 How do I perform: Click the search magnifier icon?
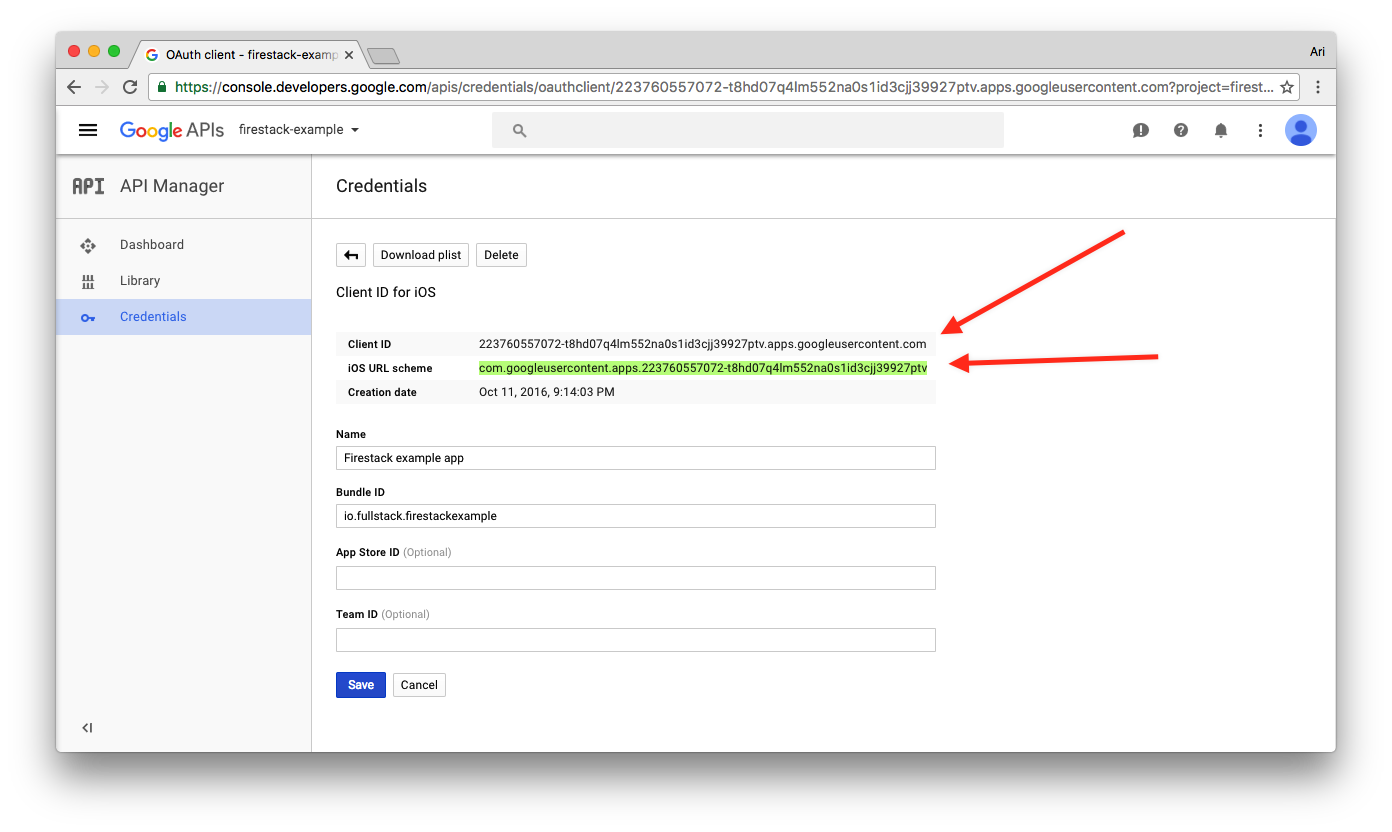click(x=519, y=130)
